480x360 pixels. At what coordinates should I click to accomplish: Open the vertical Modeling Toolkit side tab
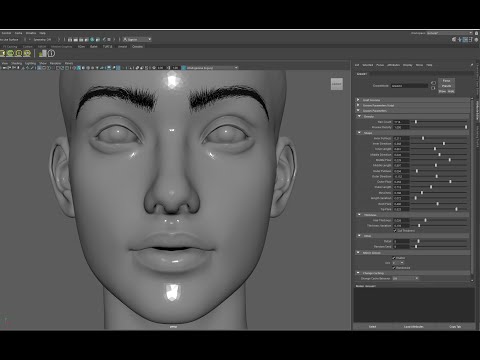(x=477, y=137)
